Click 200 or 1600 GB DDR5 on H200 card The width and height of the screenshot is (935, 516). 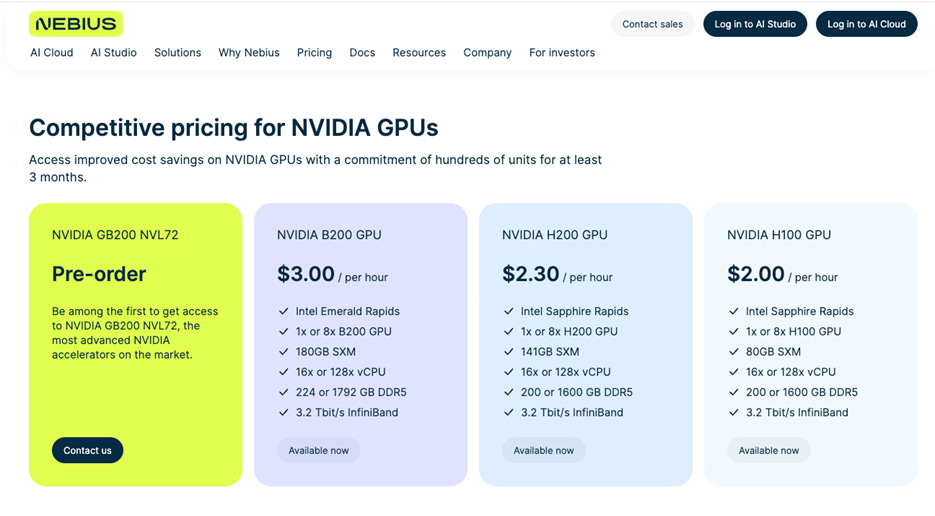(577, 393)
